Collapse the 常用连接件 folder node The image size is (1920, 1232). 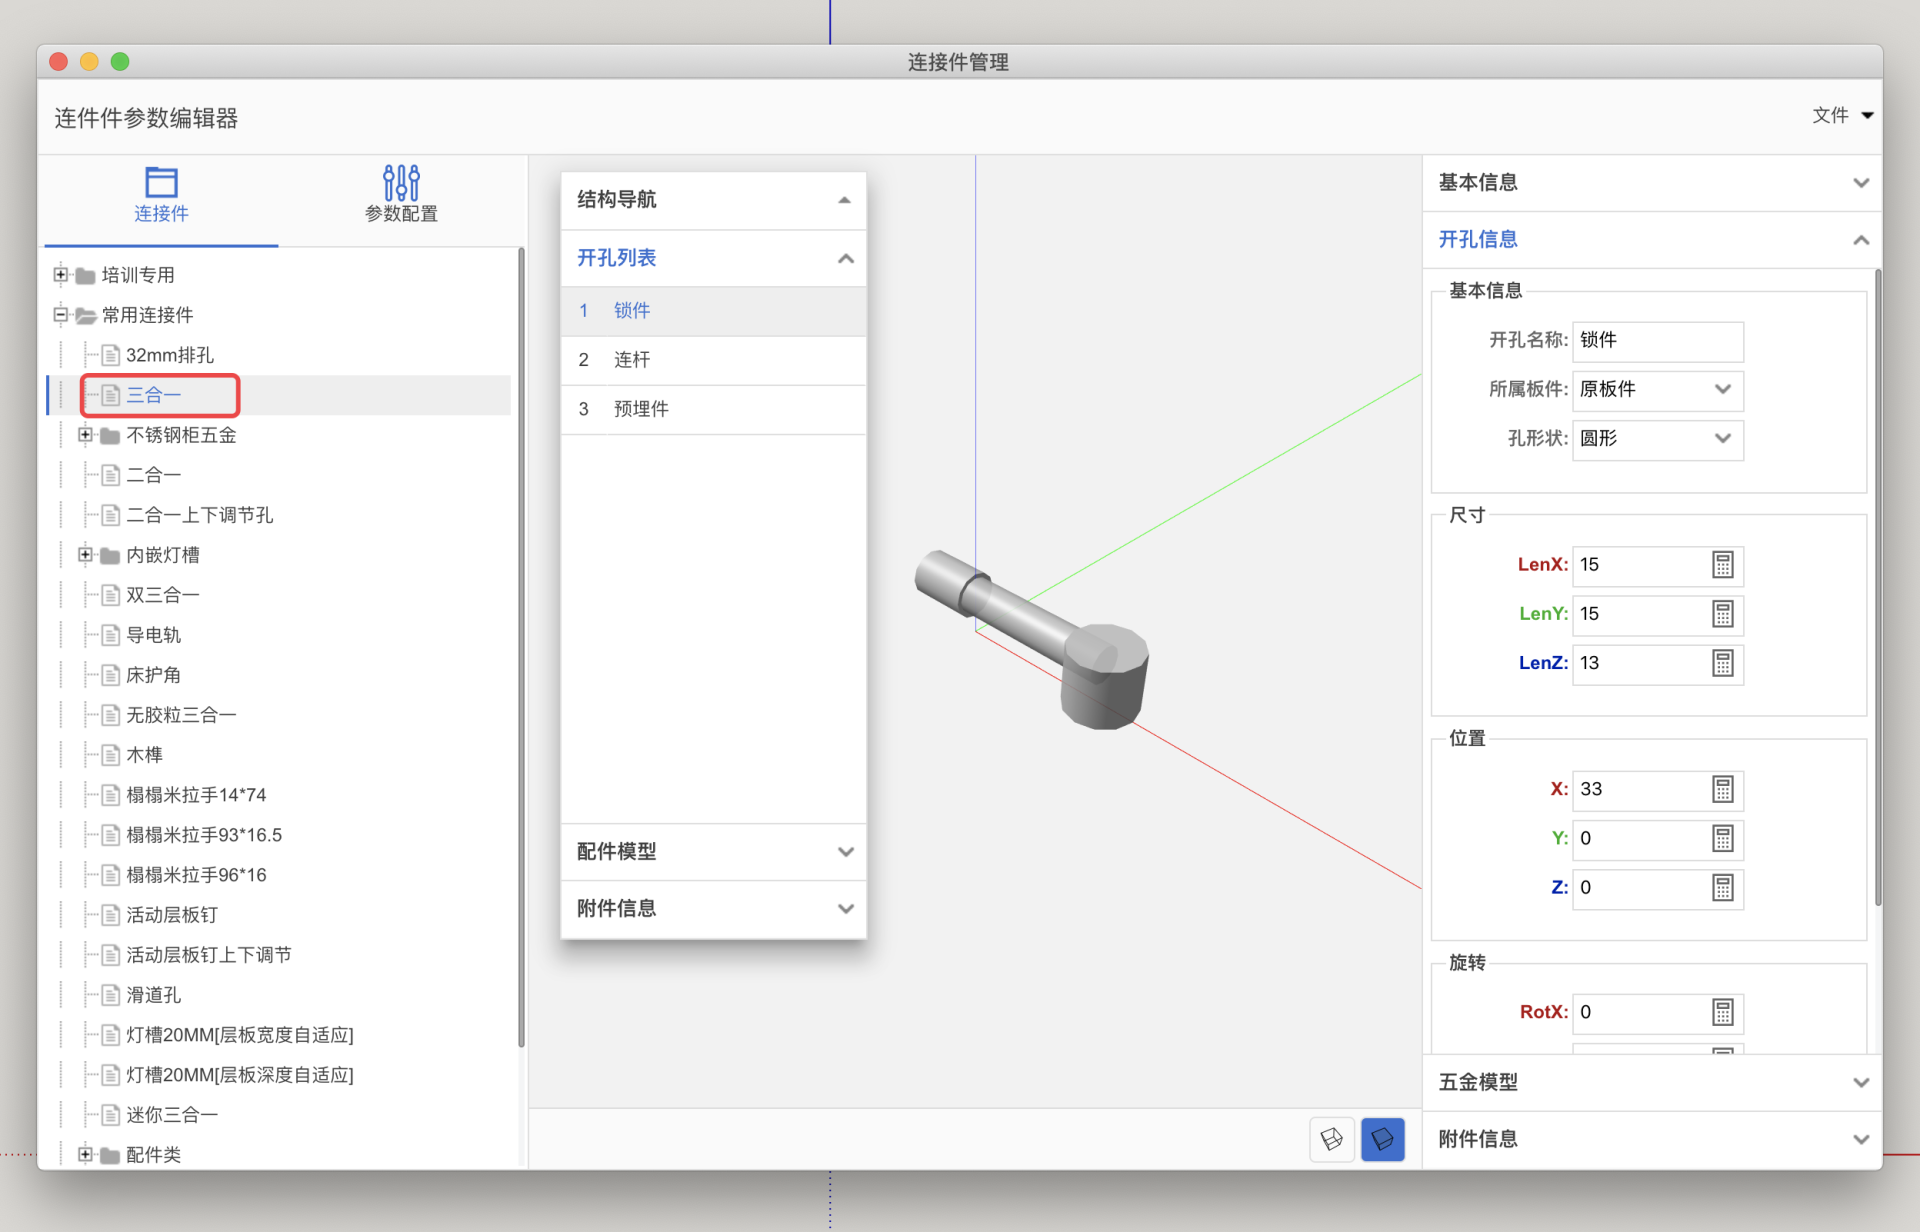61,314
